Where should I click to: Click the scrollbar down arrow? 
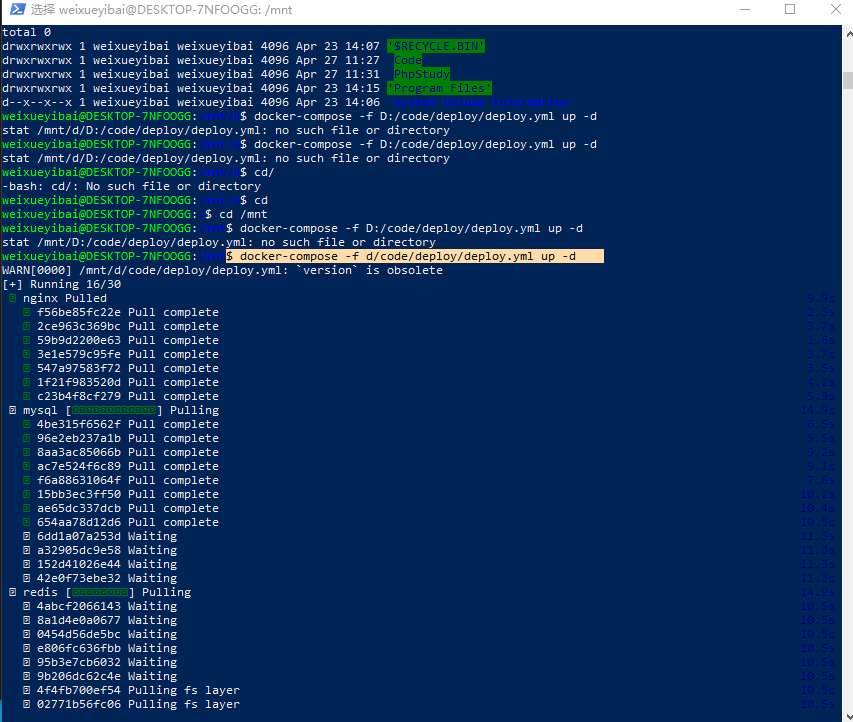pyautogui.click(x=845, y=713)
